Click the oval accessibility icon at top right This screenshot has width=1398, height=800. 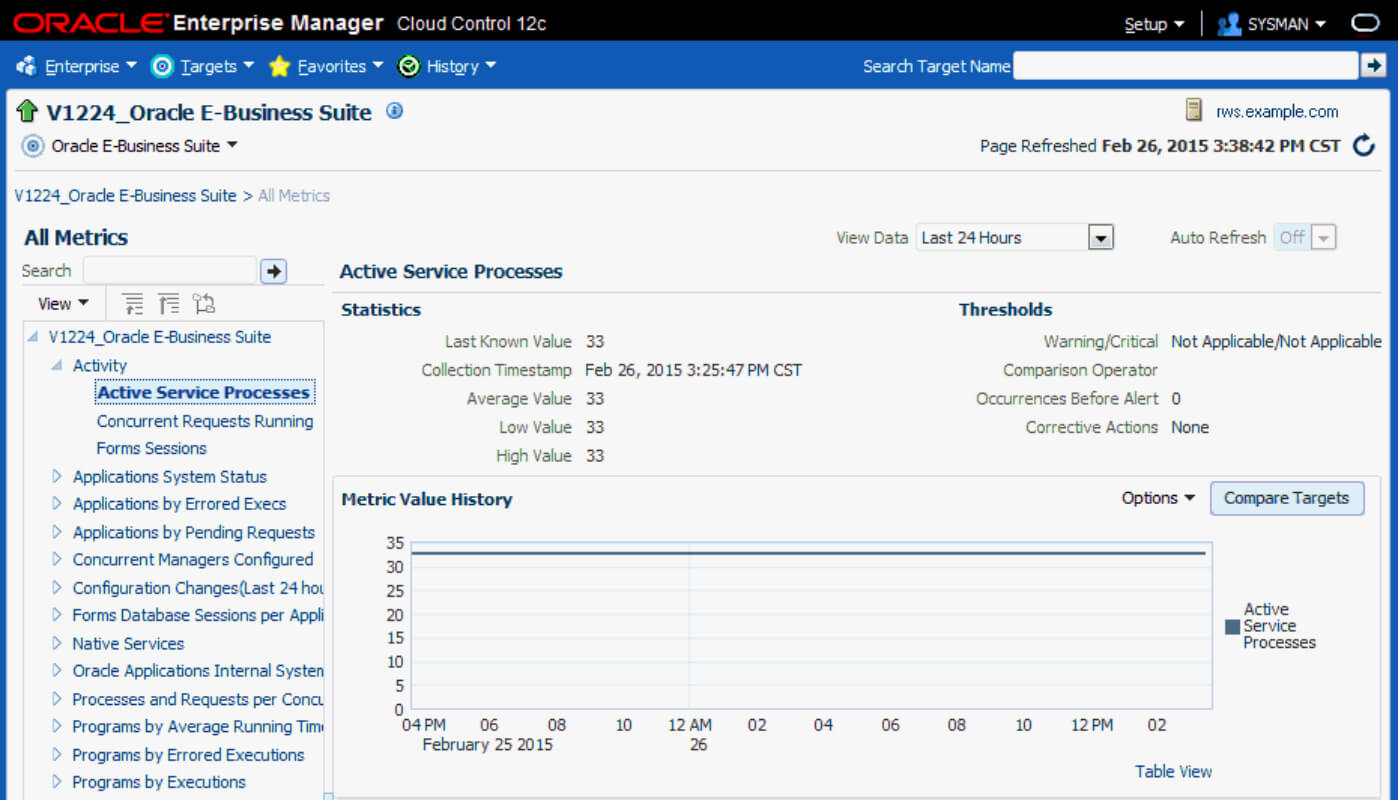[1365, 24]
